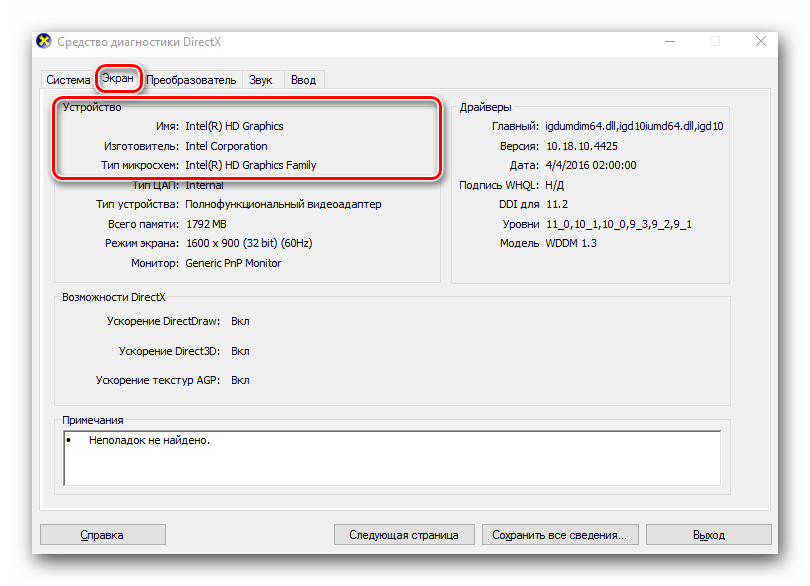
Task: Open the Звук tab
Action: point(260,80)
